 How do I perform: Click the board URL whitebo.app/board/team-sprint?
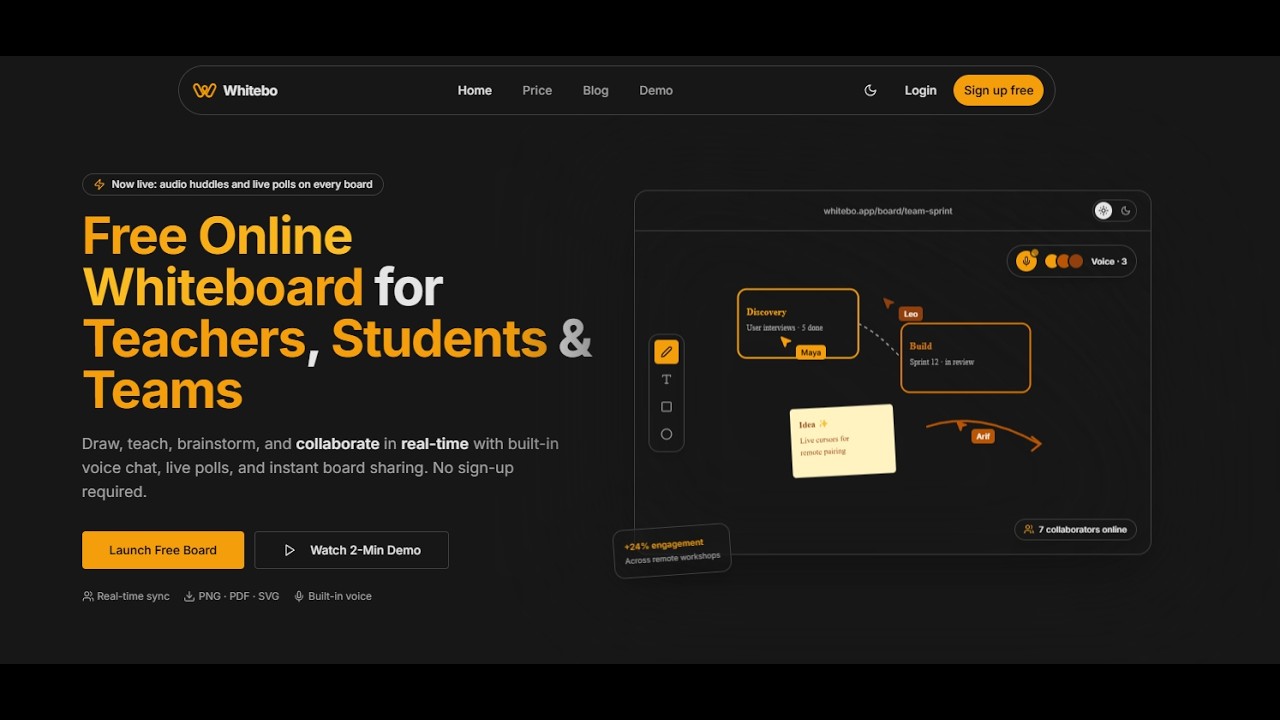pyautogui.click(x=888, y=211)
